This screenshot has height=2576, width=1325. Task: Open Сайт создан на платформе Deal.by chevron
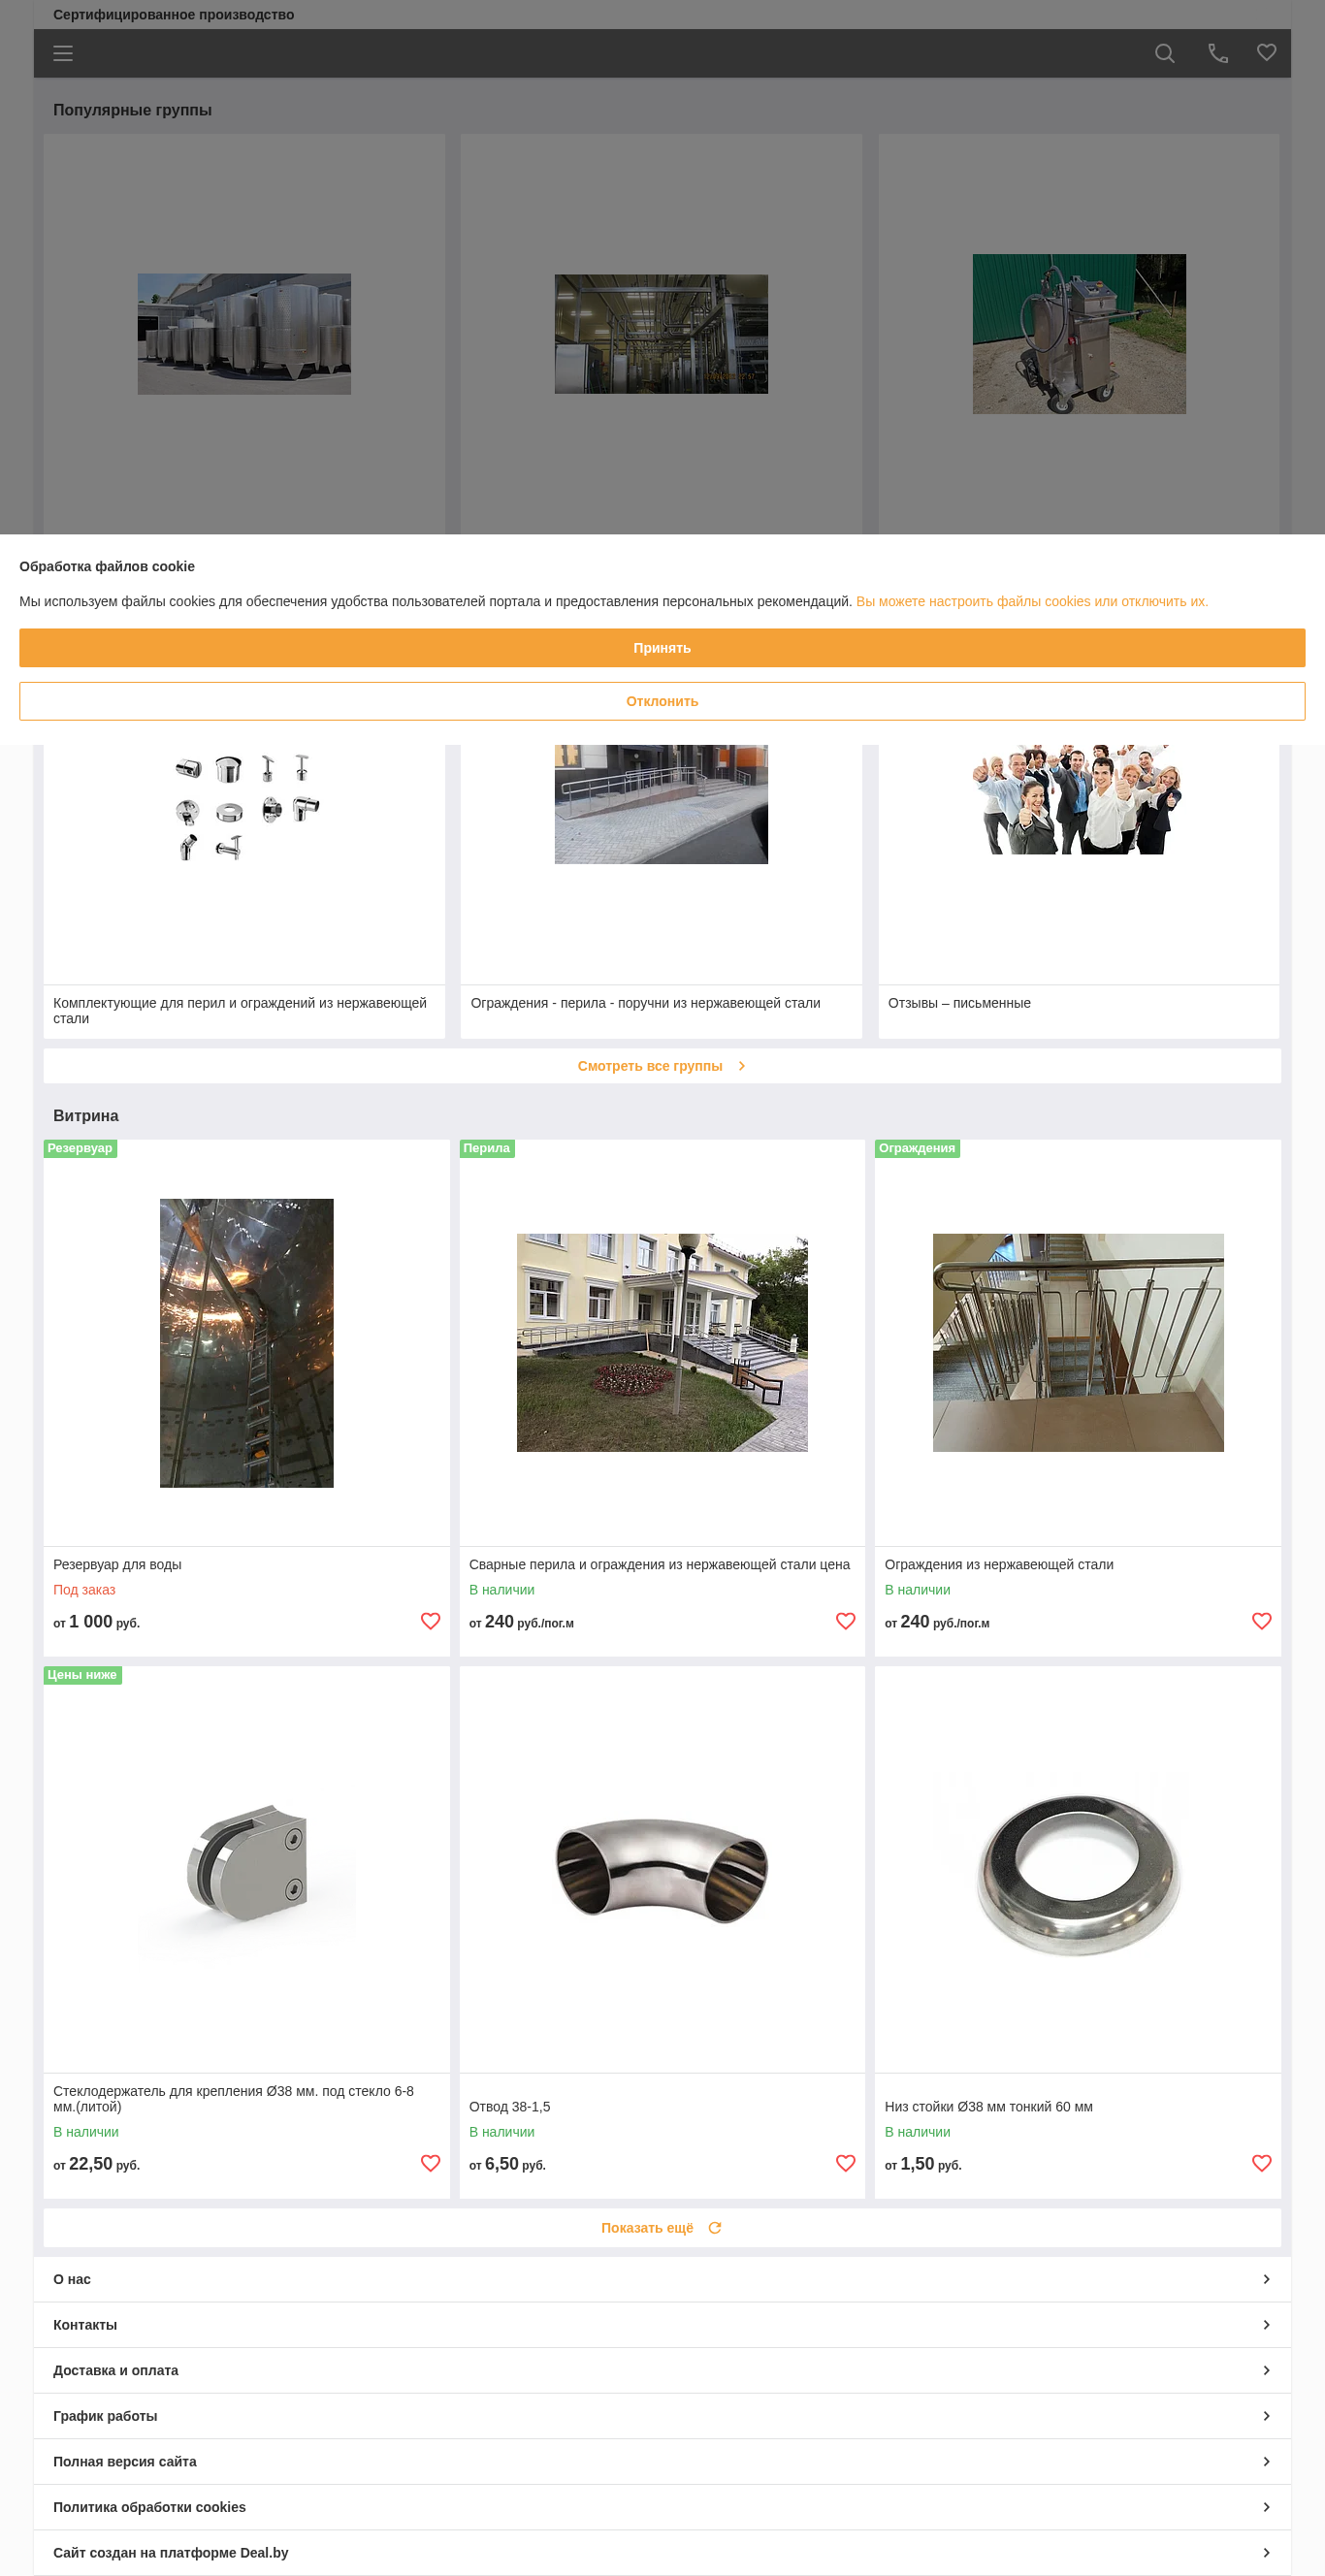[1266, 2552]
